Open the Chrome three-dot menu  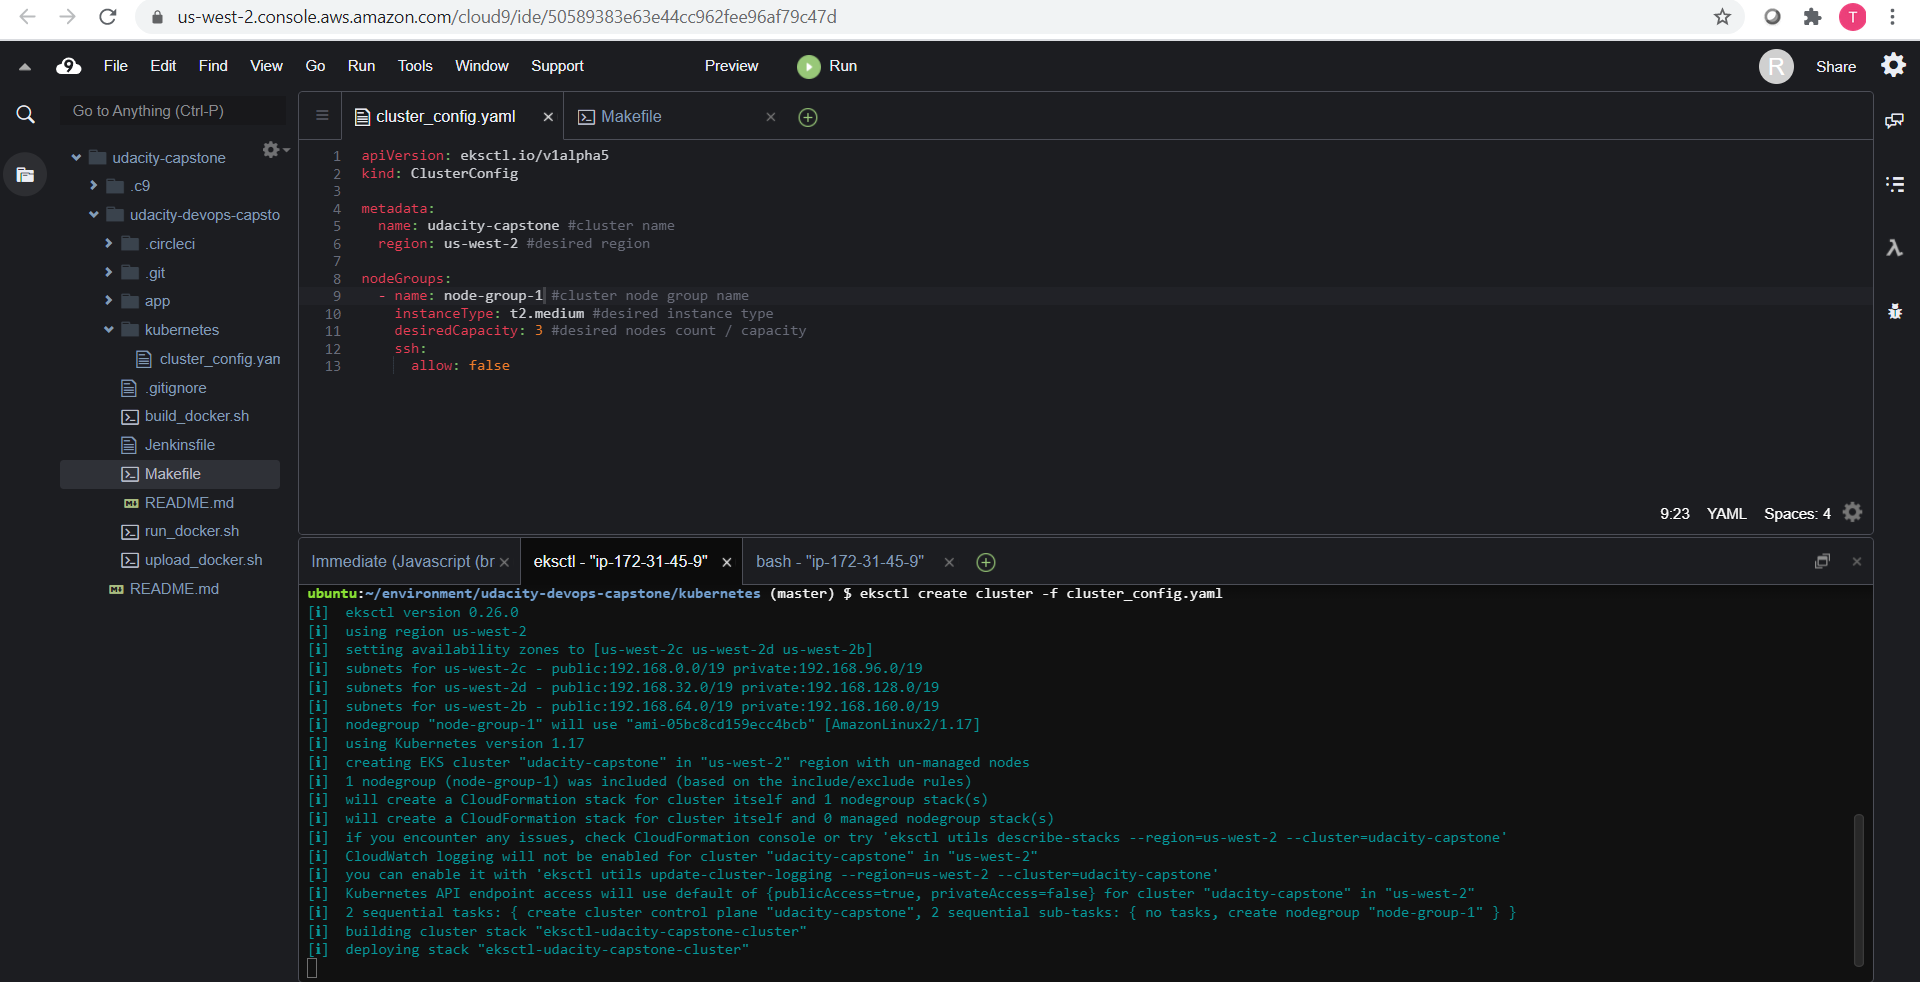(1892, 17)
